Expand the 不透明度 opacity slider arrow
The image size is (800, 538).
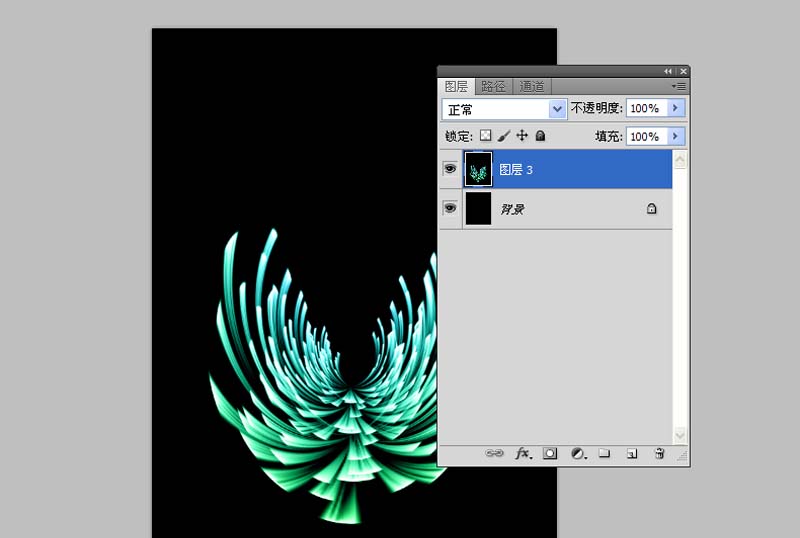click(675, 108)
